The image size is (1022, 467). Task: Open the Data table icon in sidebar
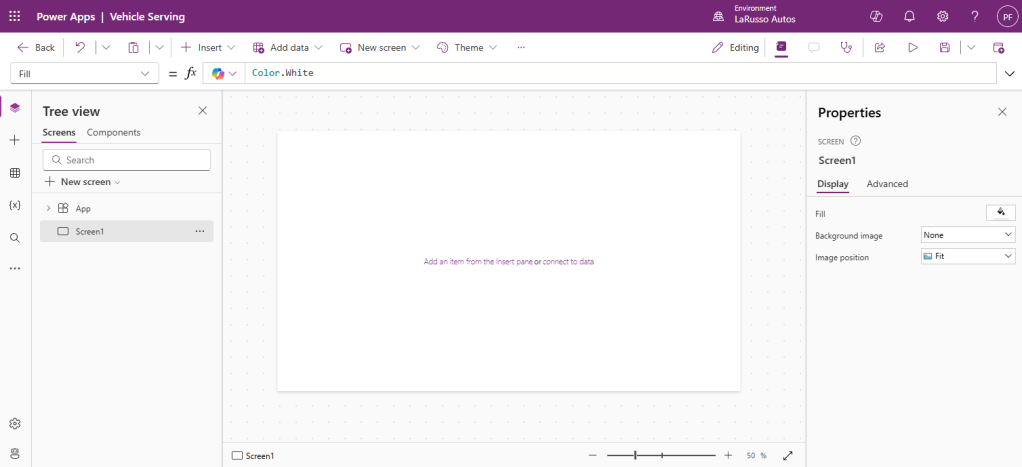[x=14, y=173]
